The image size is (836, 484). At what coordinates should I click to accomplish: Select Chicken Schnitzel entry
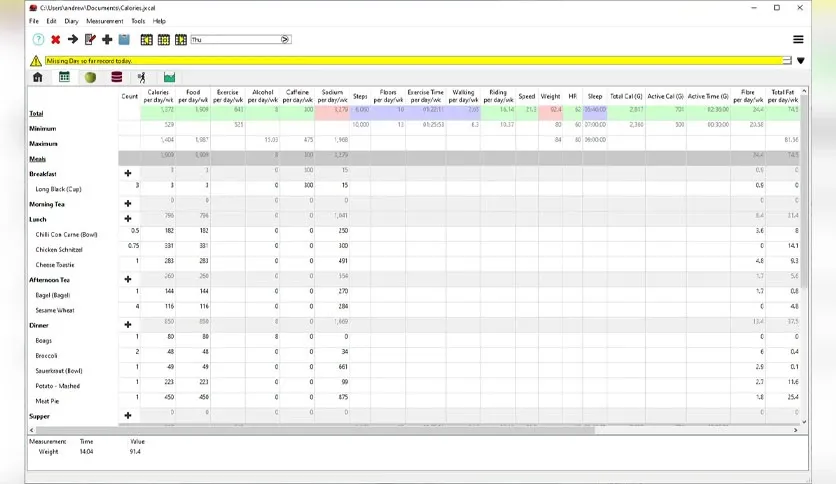pyautogui.click(x=59, y=249)
